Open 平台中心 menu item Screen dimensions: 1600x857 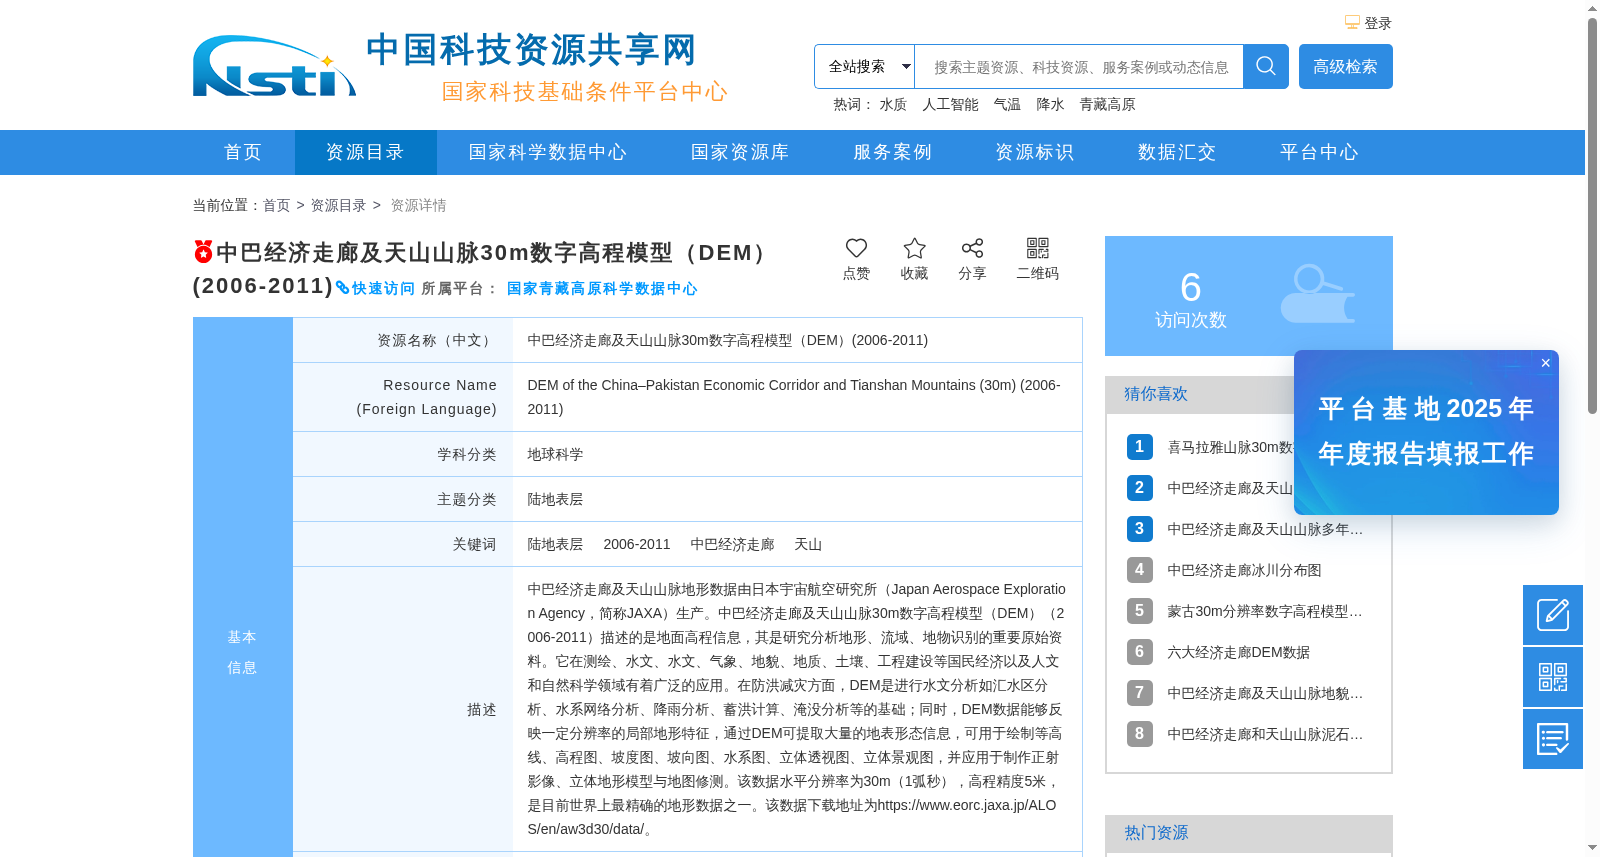click(1319, 152)
